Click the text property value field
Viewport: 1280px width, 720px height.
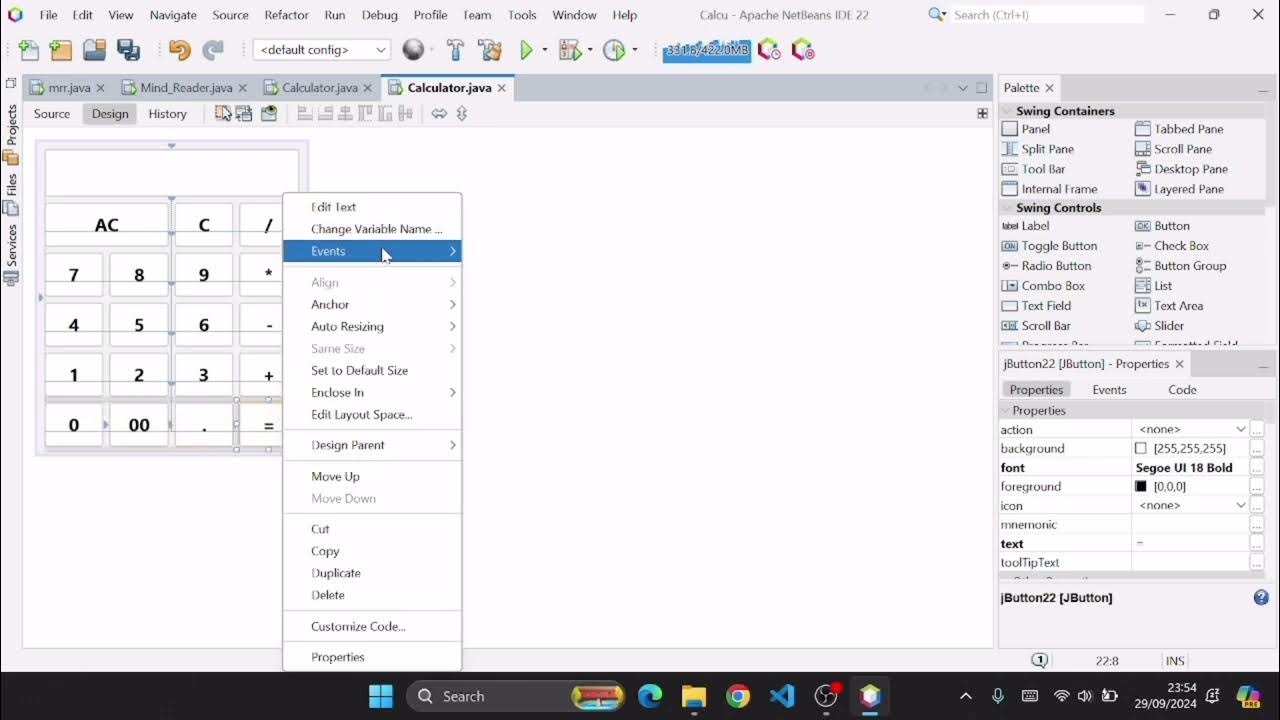point(1190,544)
